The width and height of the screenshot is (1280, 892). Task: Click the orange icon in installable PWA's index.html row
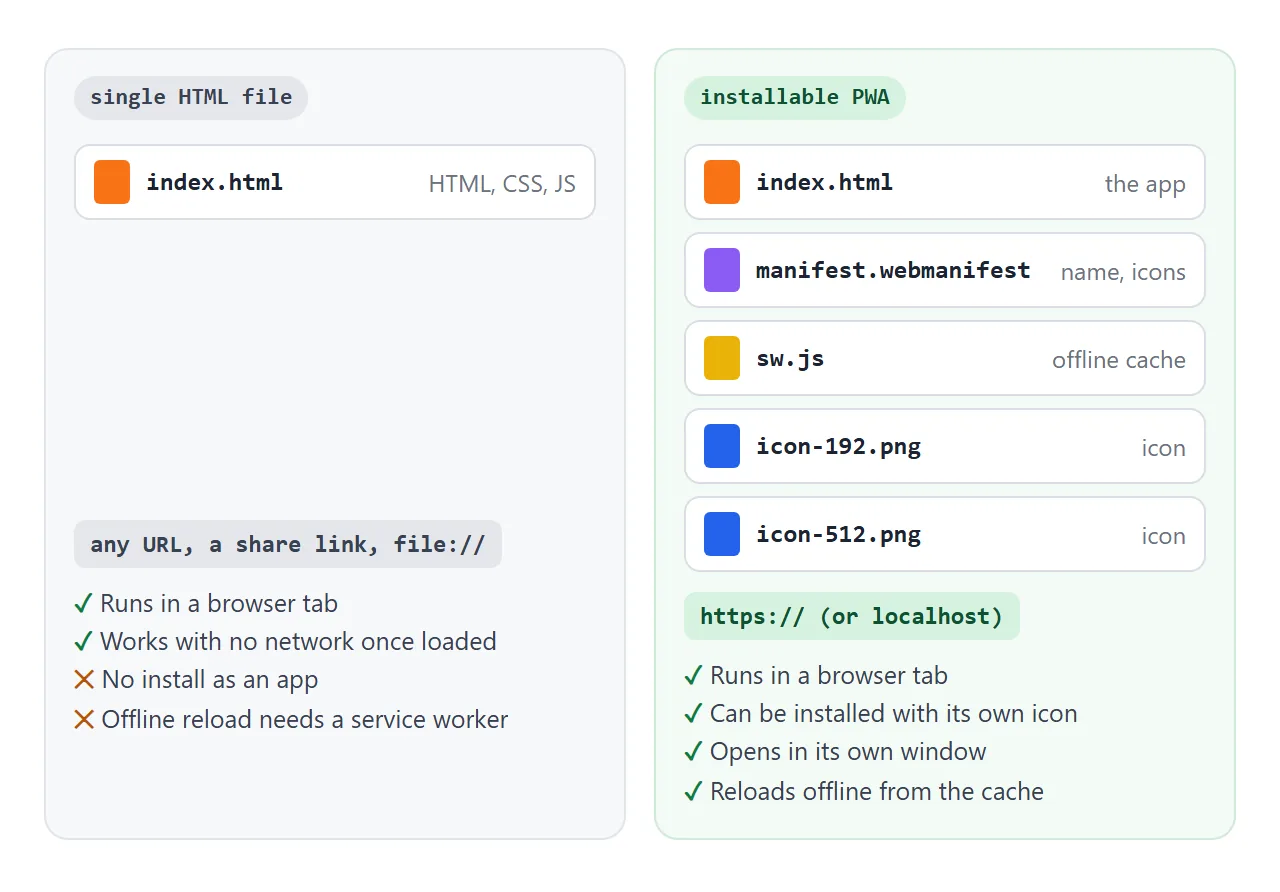click(722, 182)
